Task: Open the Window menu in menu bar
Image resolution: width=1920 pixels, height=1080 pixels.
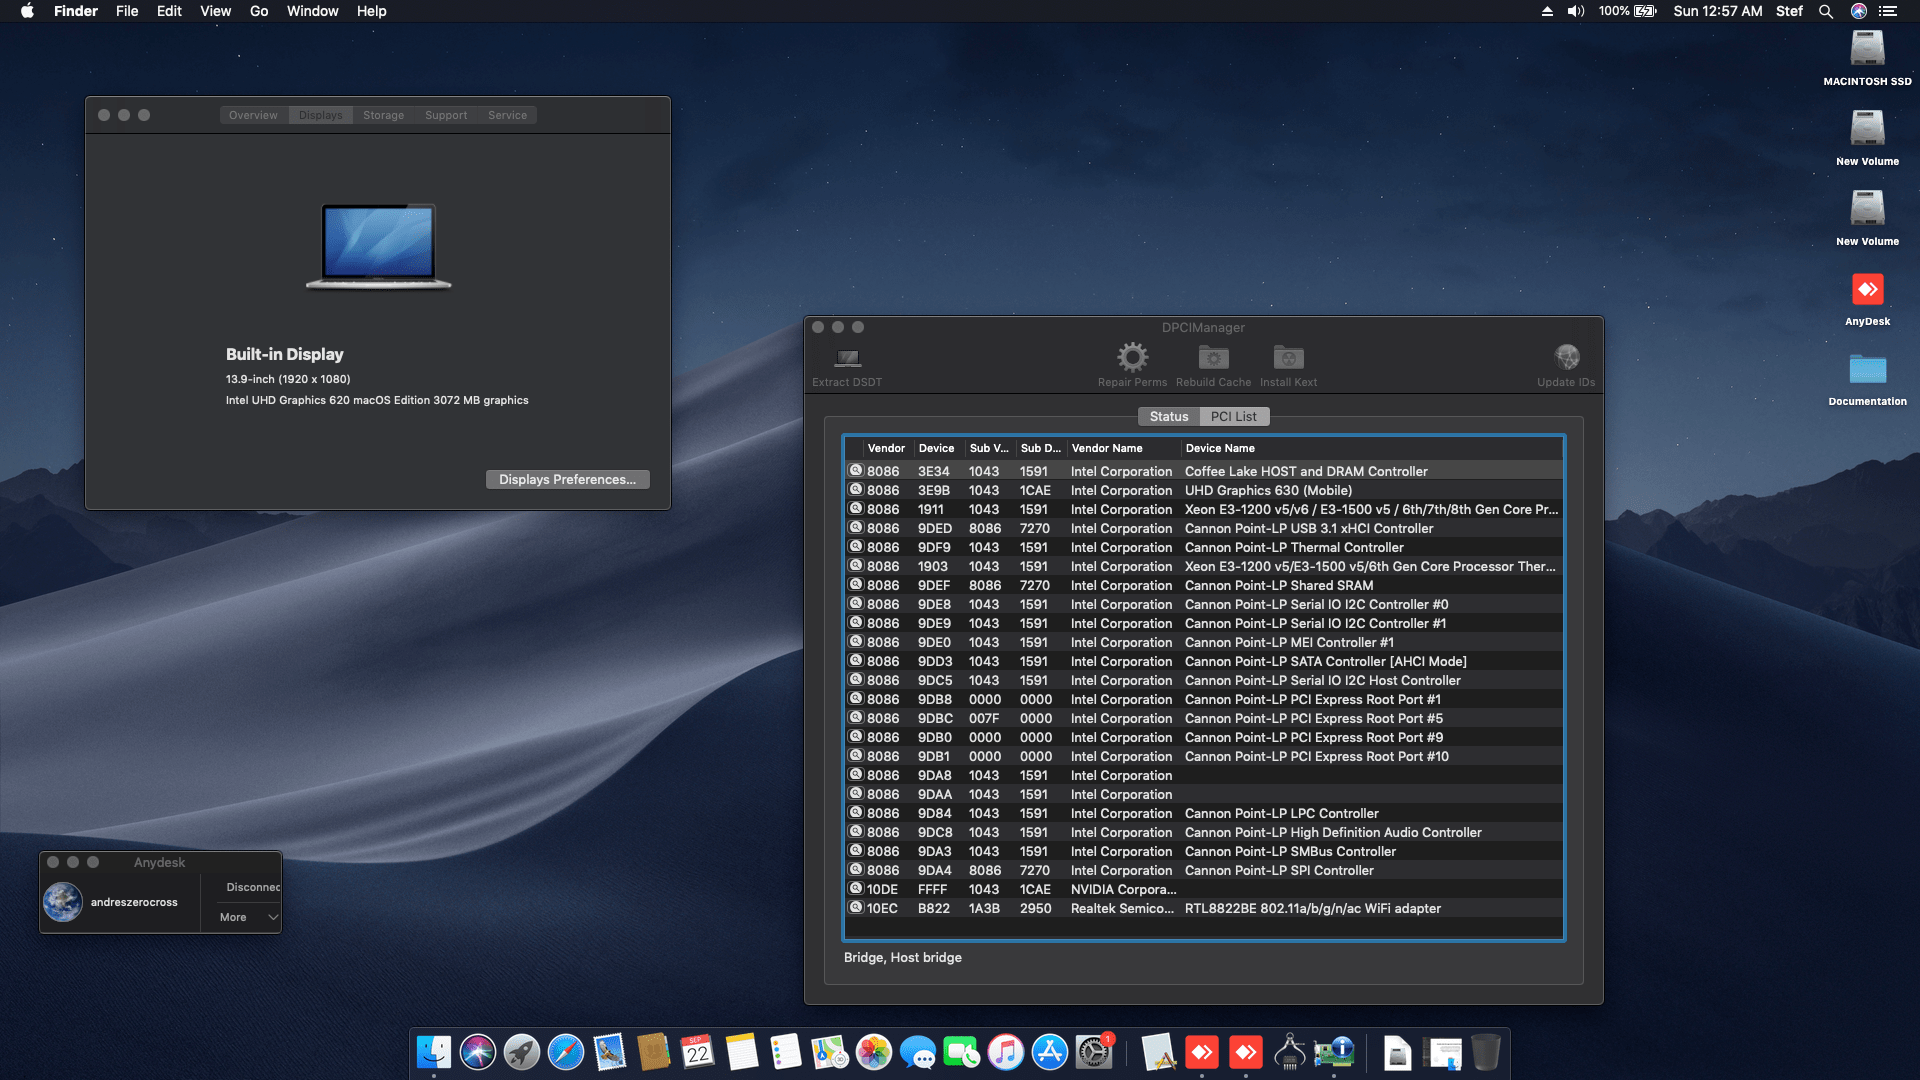Action: click(x=312, y=11)
